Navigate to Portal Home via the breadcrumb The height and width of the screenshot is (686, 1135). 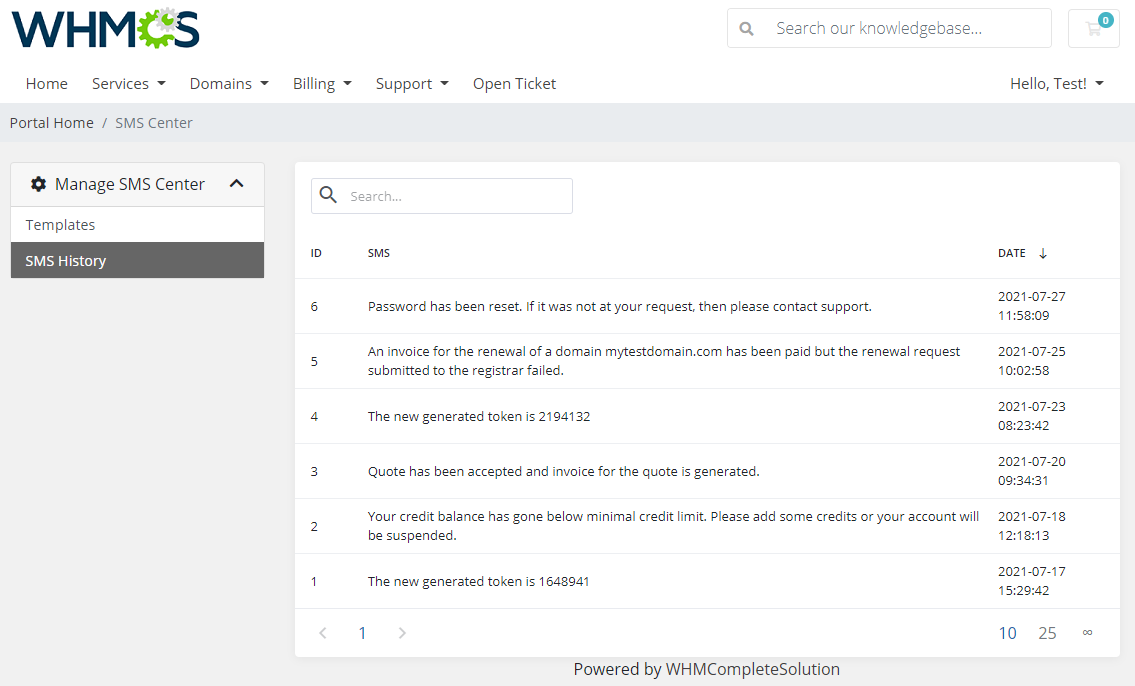(51, 122)
